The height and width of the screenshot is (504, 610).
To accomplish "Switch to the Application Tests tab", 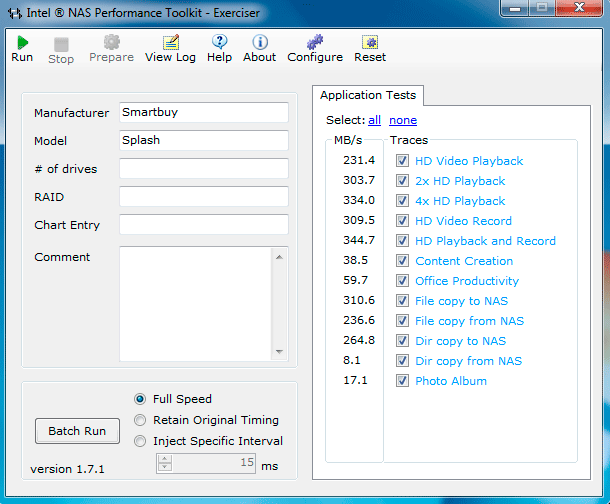I will click(369, 95).
